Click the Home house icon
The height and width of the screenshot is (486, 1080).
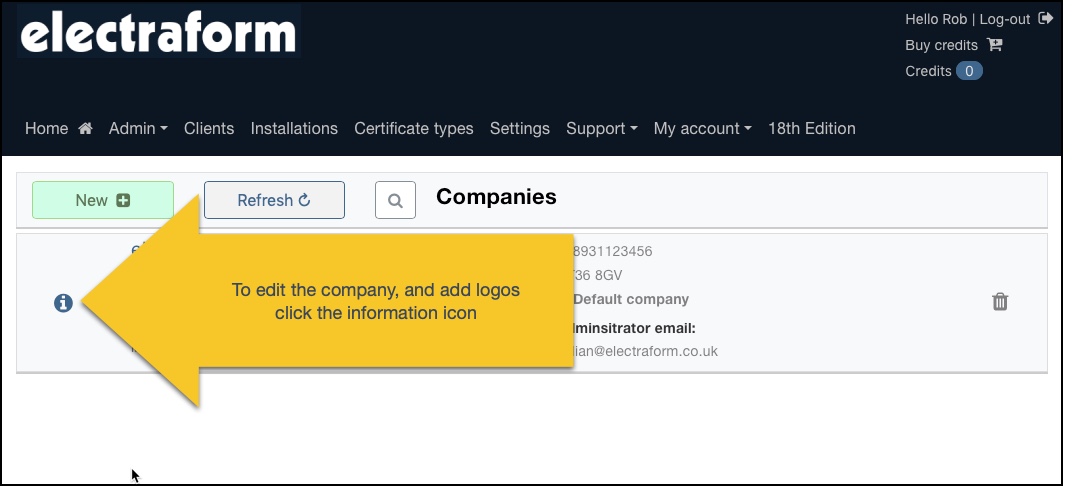tap(85, 128)
